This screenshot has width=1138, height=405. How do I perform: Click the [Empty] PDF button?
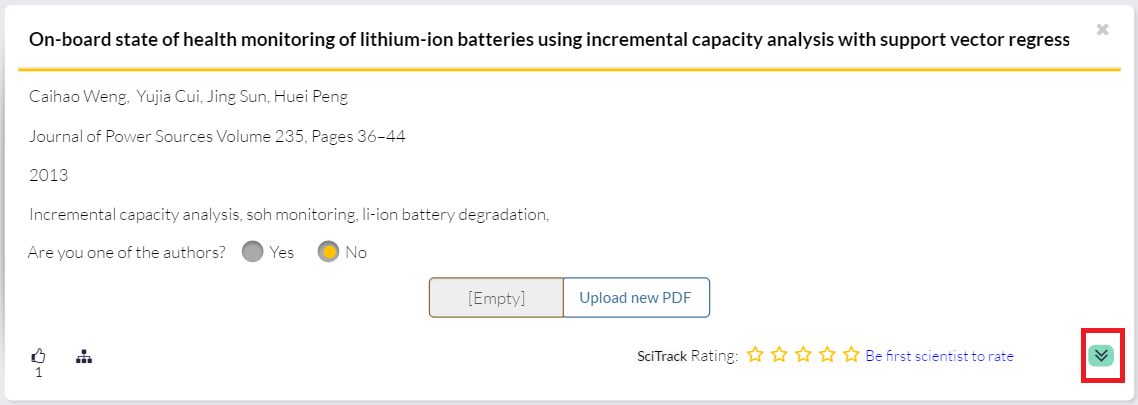point(496,298)
